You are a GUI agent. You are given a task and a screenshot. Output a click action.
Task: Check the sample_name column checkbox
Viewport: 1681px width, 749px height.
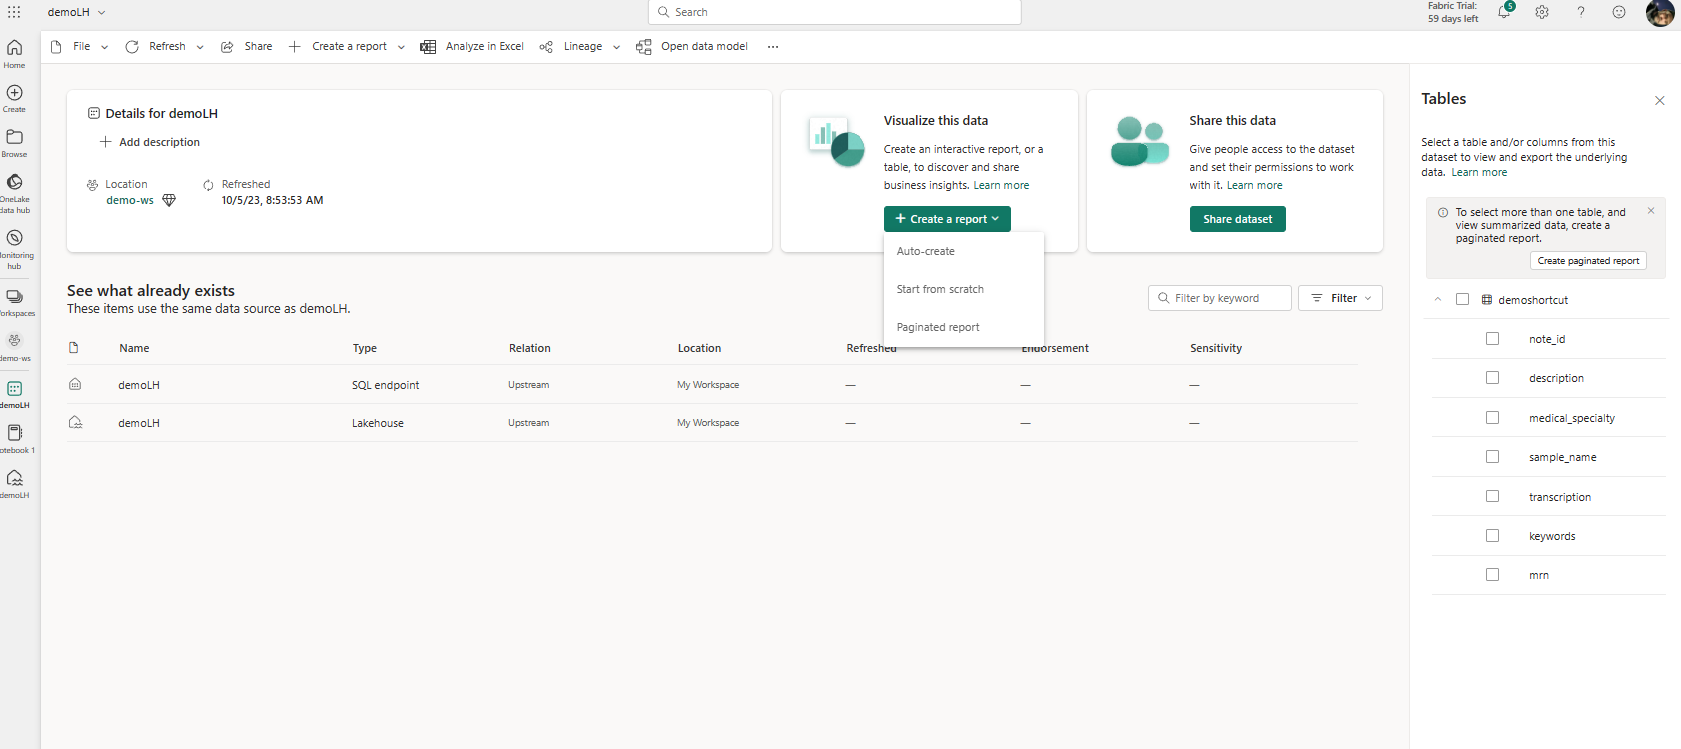[x=1492, y=457]
